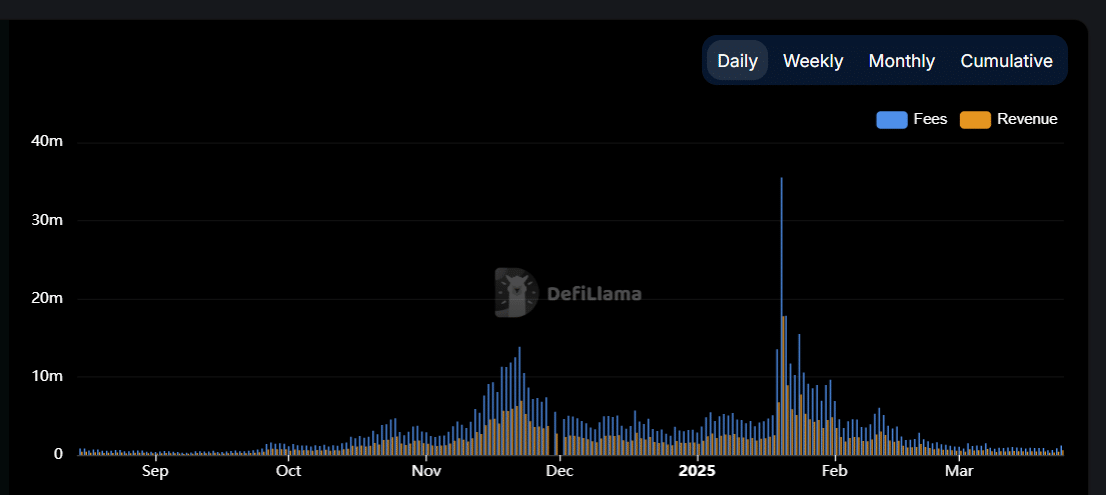Select the Dec time axis marker

click(559, 470)
